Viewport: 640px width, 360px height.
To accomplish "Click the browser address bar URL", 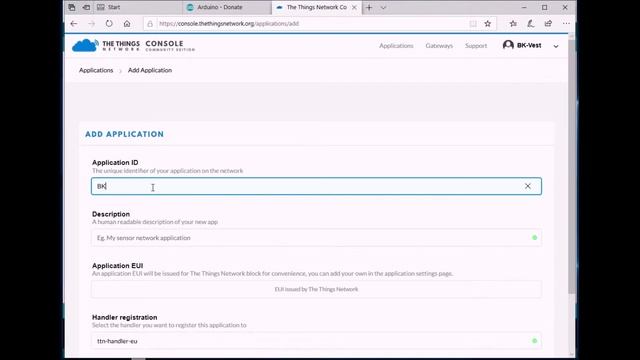I will point(229,24).
